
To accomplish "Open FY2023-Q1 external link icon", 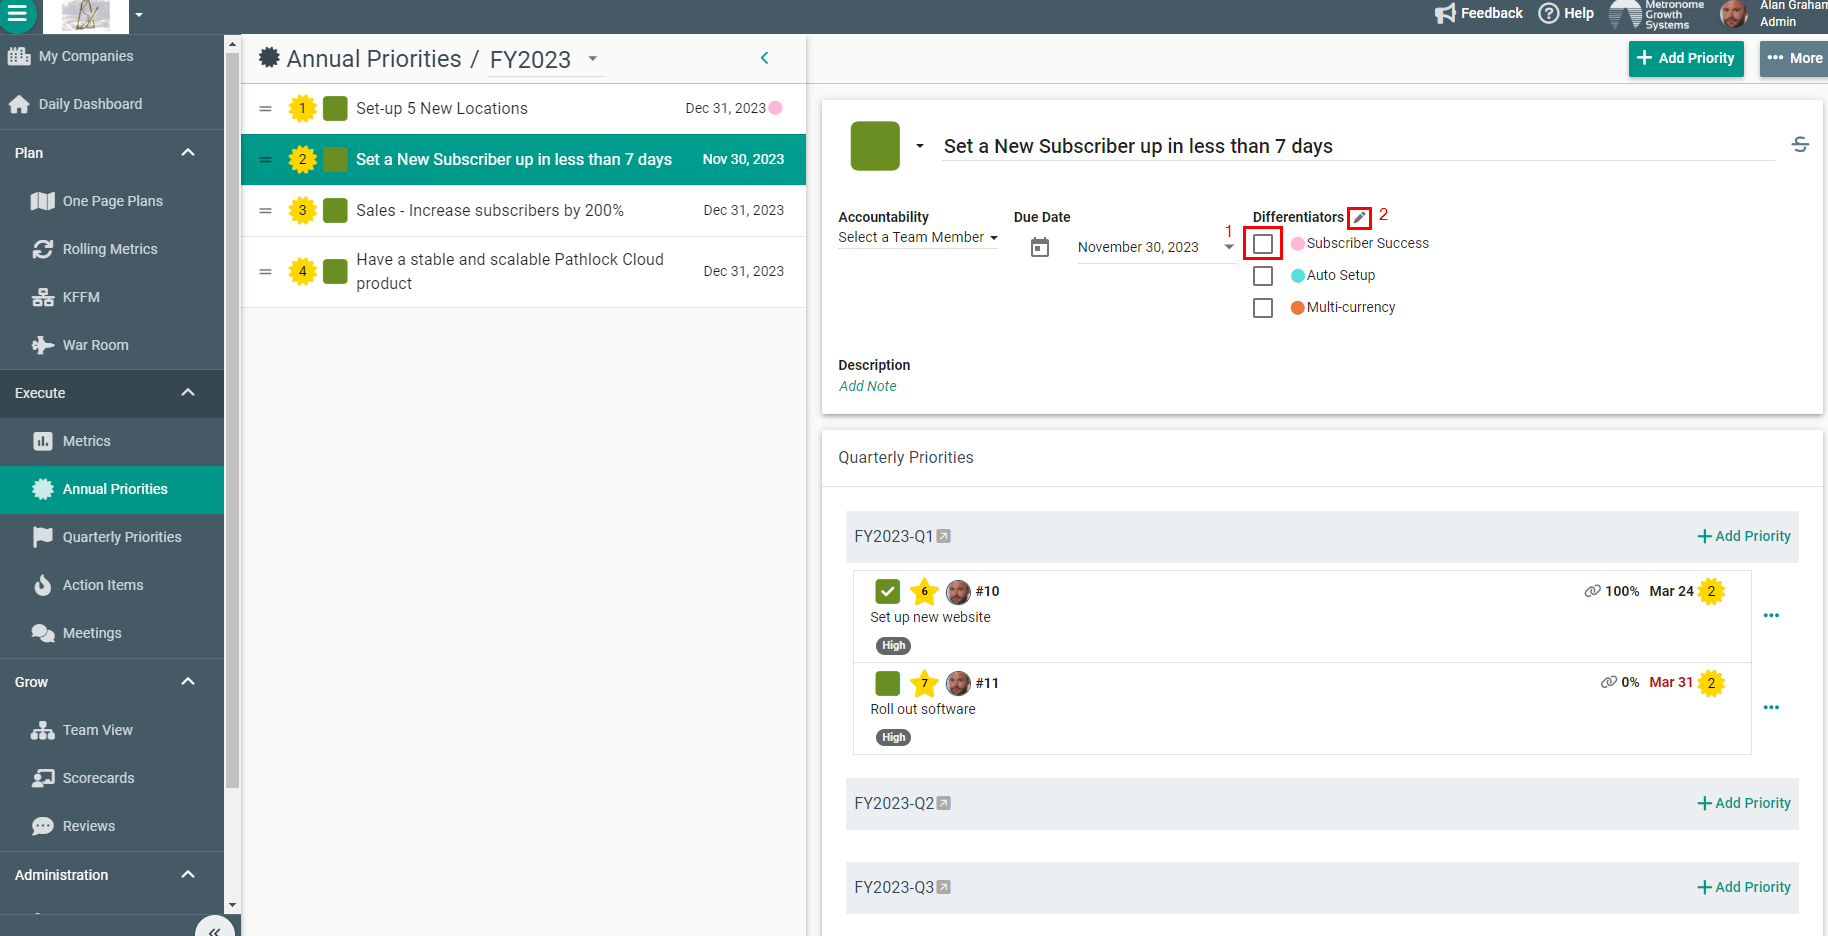I will tap(944, 537).
